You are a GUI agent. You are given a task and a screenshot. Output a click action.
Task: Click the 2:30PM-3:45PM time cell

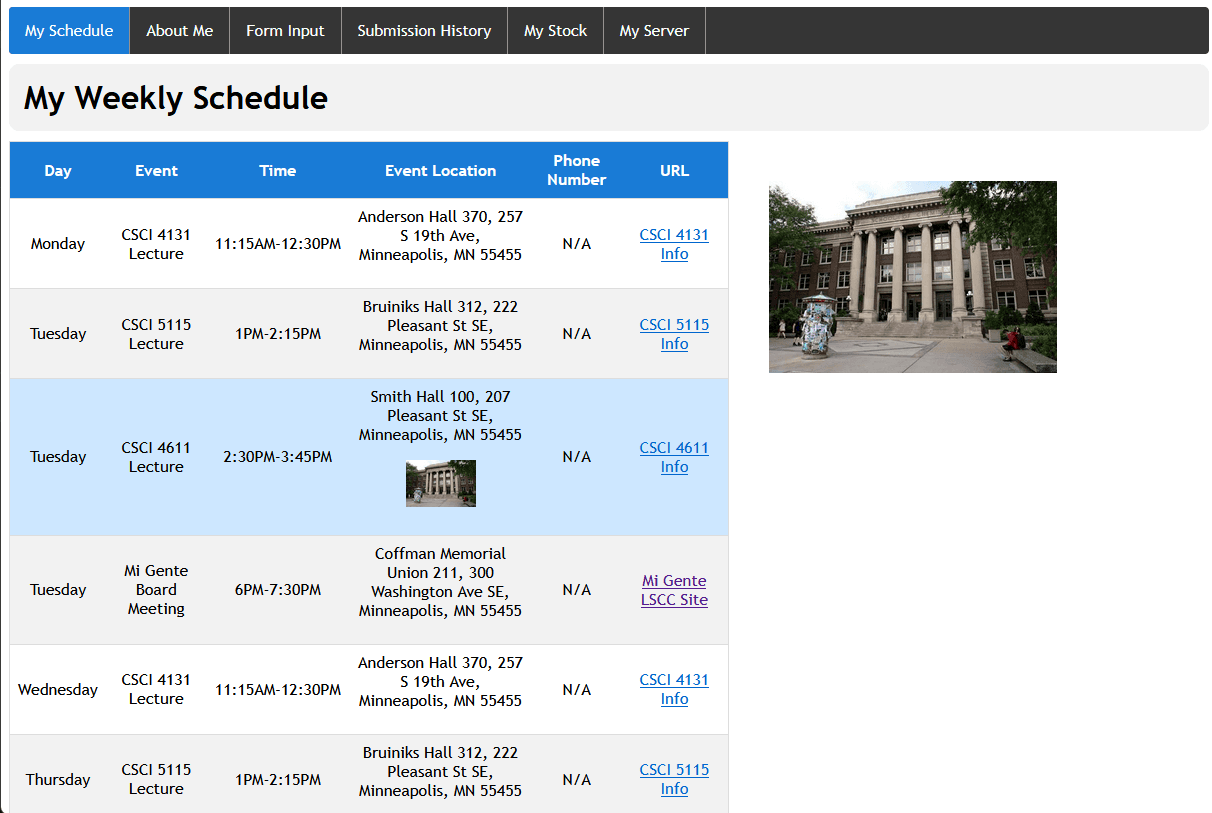click(278, 457)
